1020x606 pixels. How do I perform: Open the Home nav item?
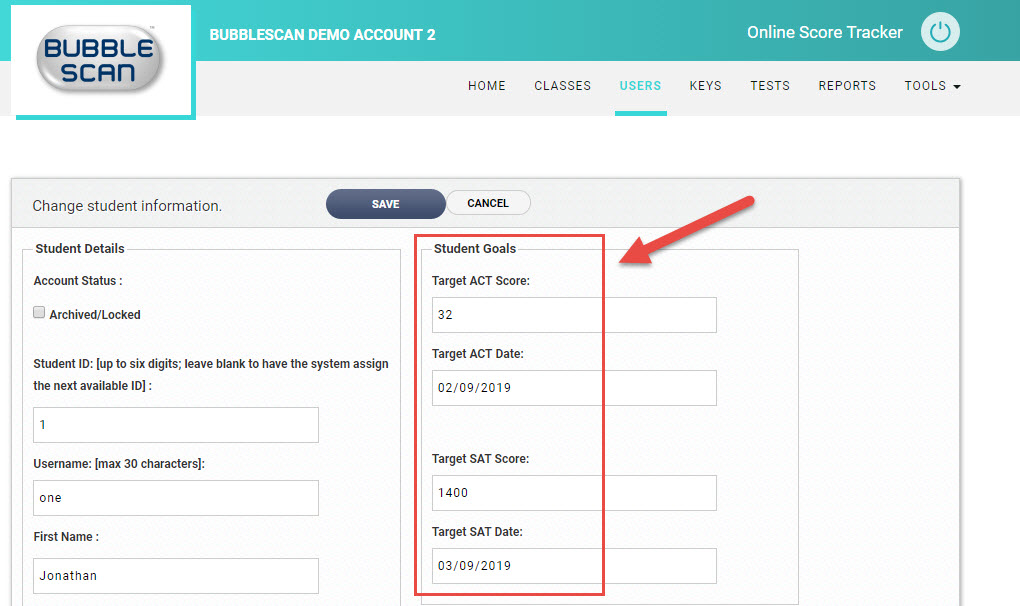pyautogui.click(x=487, y=86)
